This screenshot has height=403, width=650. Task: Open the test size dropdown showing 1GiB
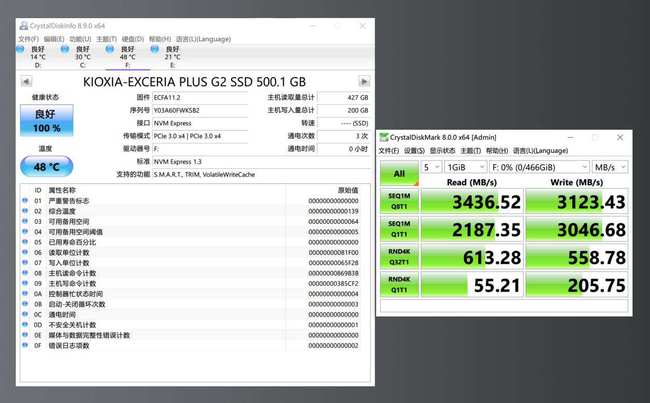tap(466, 167)
